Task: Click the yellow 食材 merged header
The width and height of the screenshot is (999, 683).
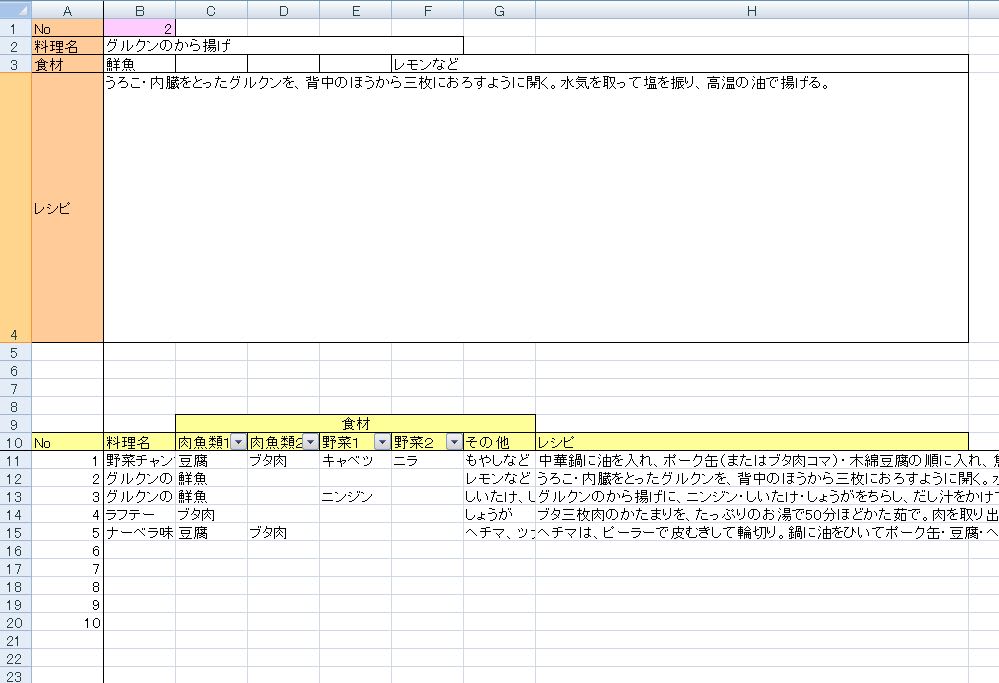Action: click(x=355, y=424)
